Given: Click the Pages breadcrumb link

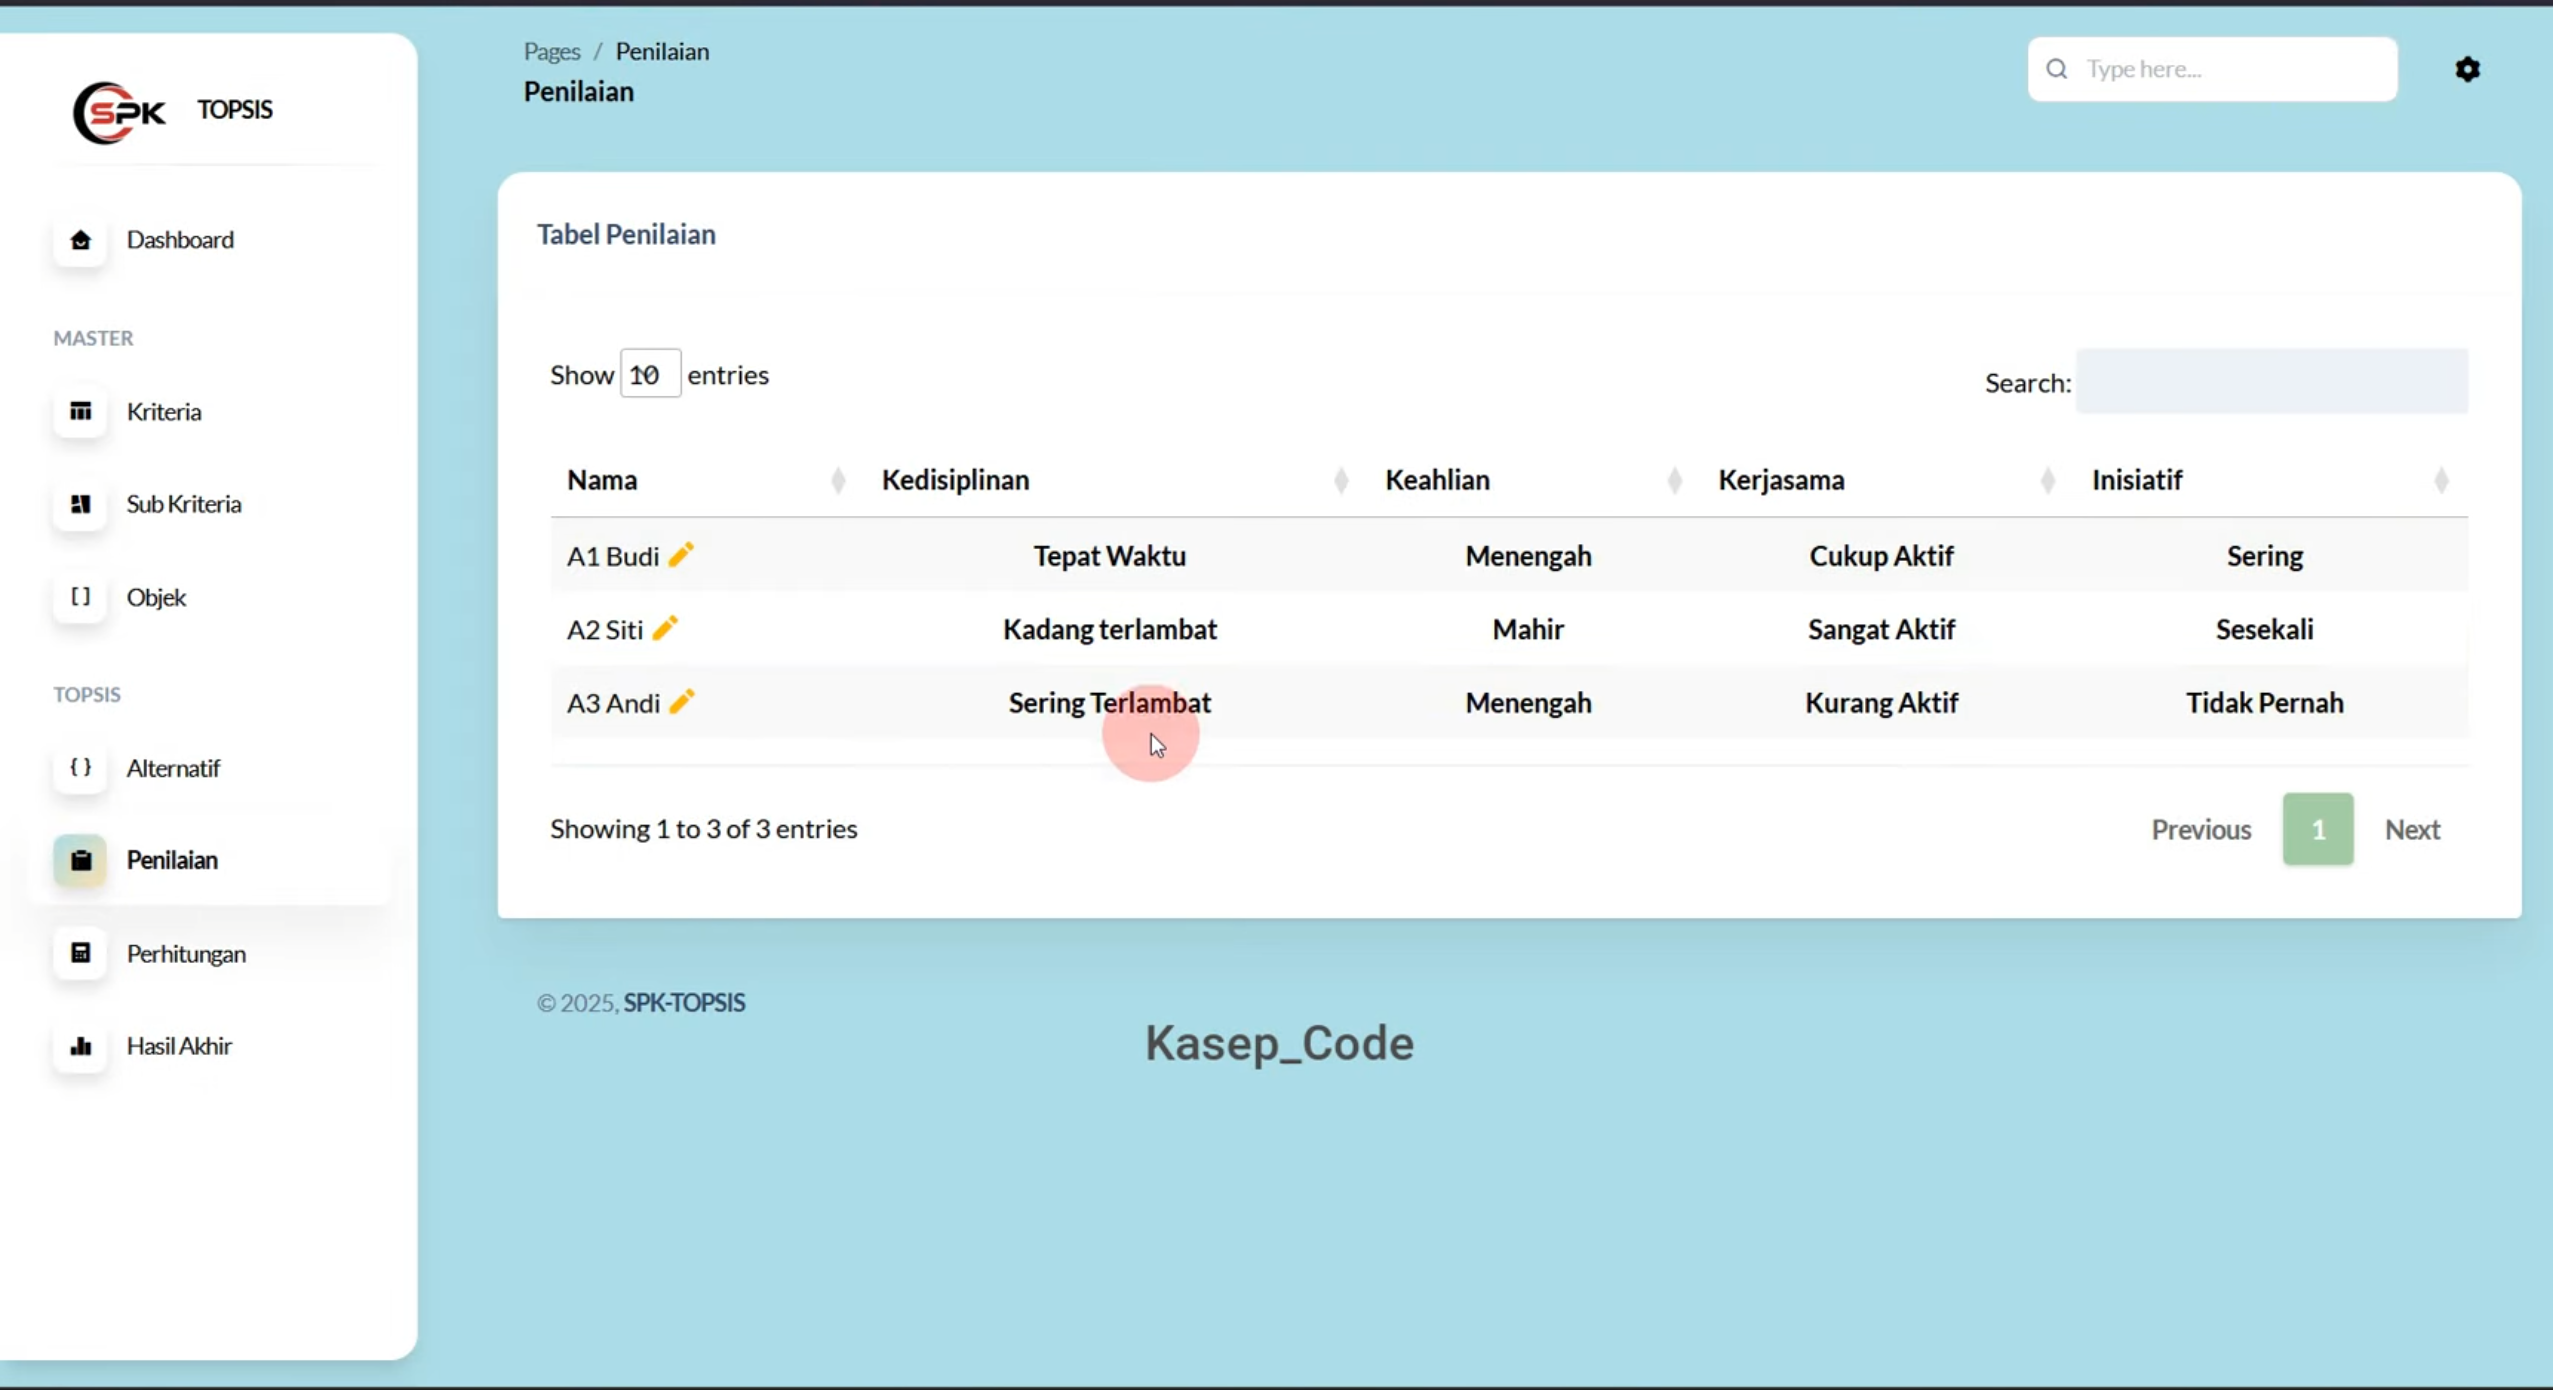Looking at the screenshot, I should click(552, 51).
